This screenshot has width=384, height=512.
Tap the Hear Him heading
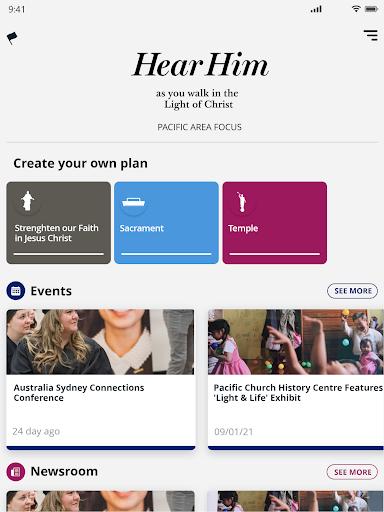click(x=200, y=65)
